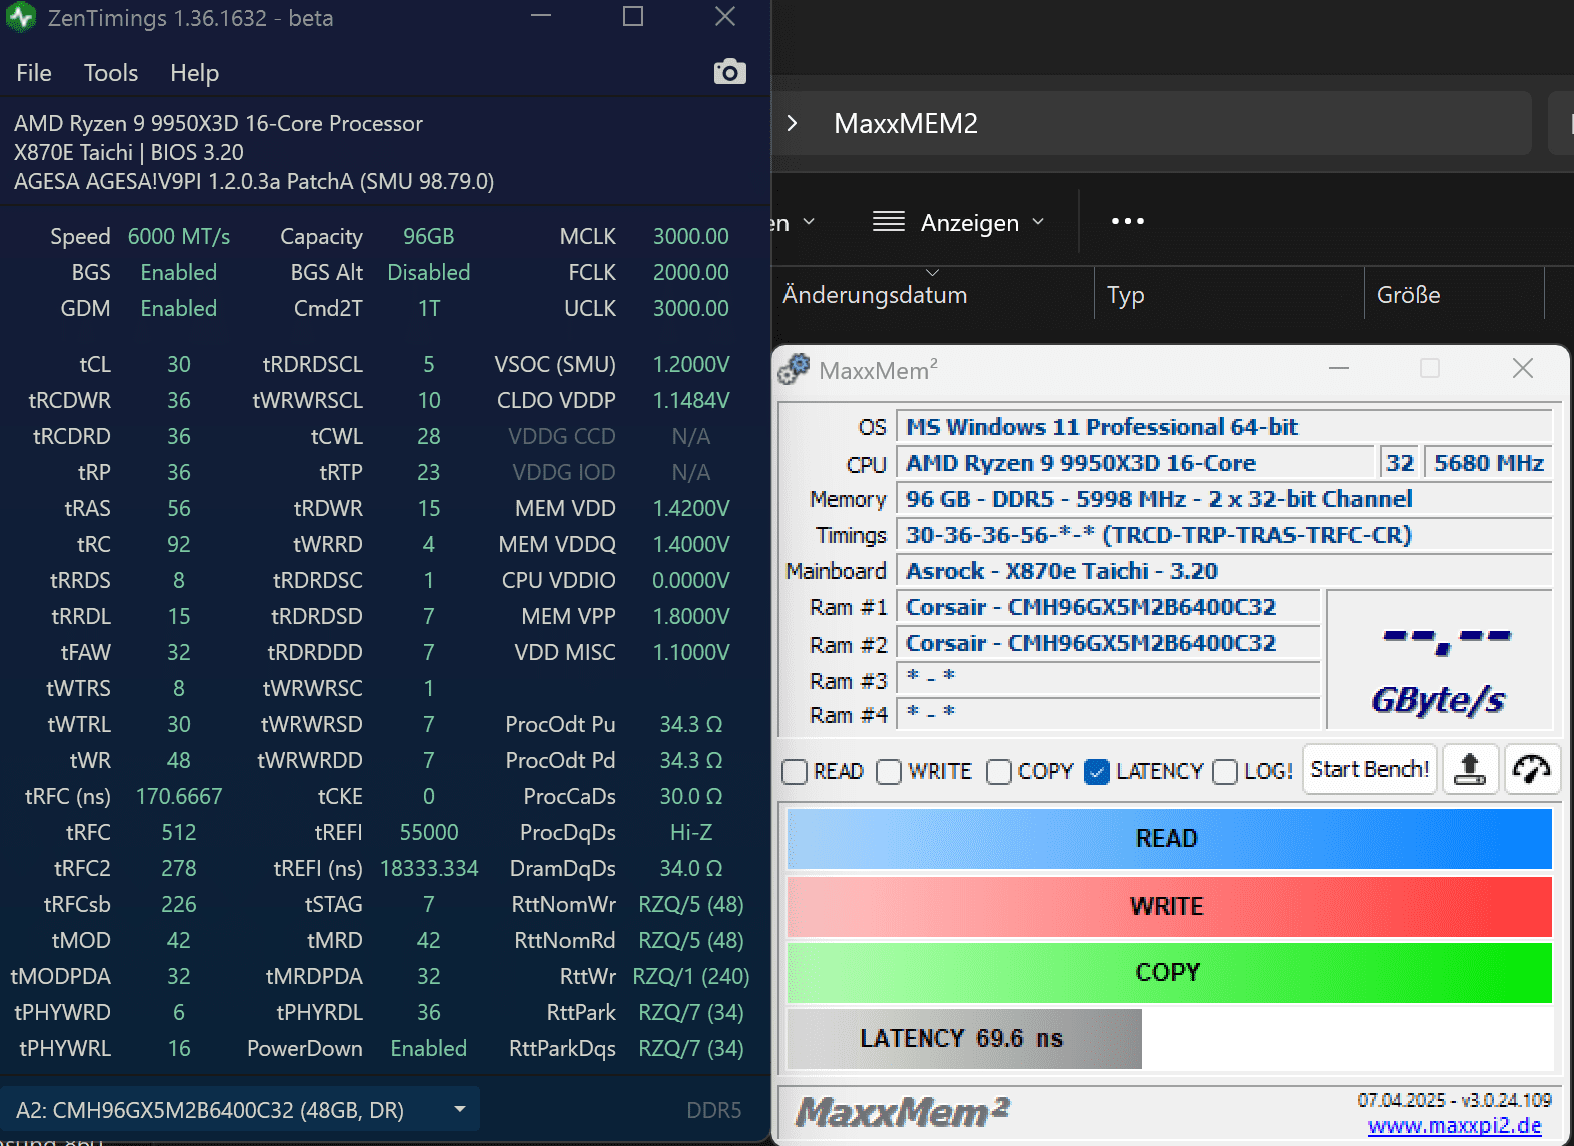Click the Ram #2 Corsair module field
The width and height of the screenshot is (1574, 1146).
coord(1108,643)
